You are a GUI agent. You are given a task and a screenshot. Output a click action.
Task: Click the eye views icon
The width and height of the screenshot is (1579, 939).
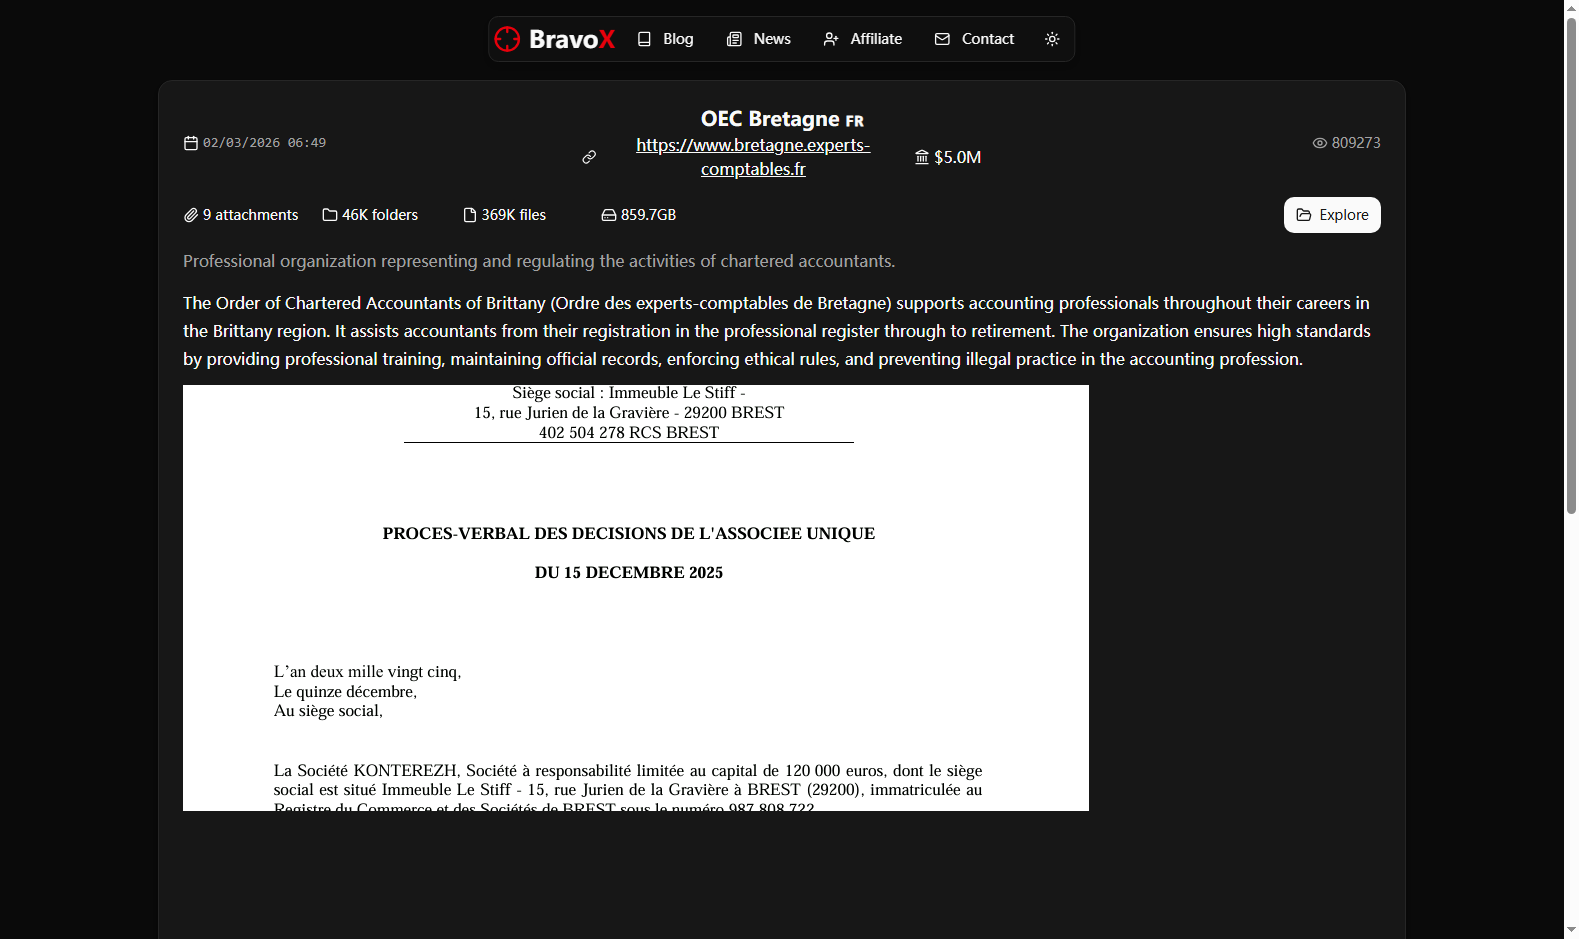[1320, 143]
